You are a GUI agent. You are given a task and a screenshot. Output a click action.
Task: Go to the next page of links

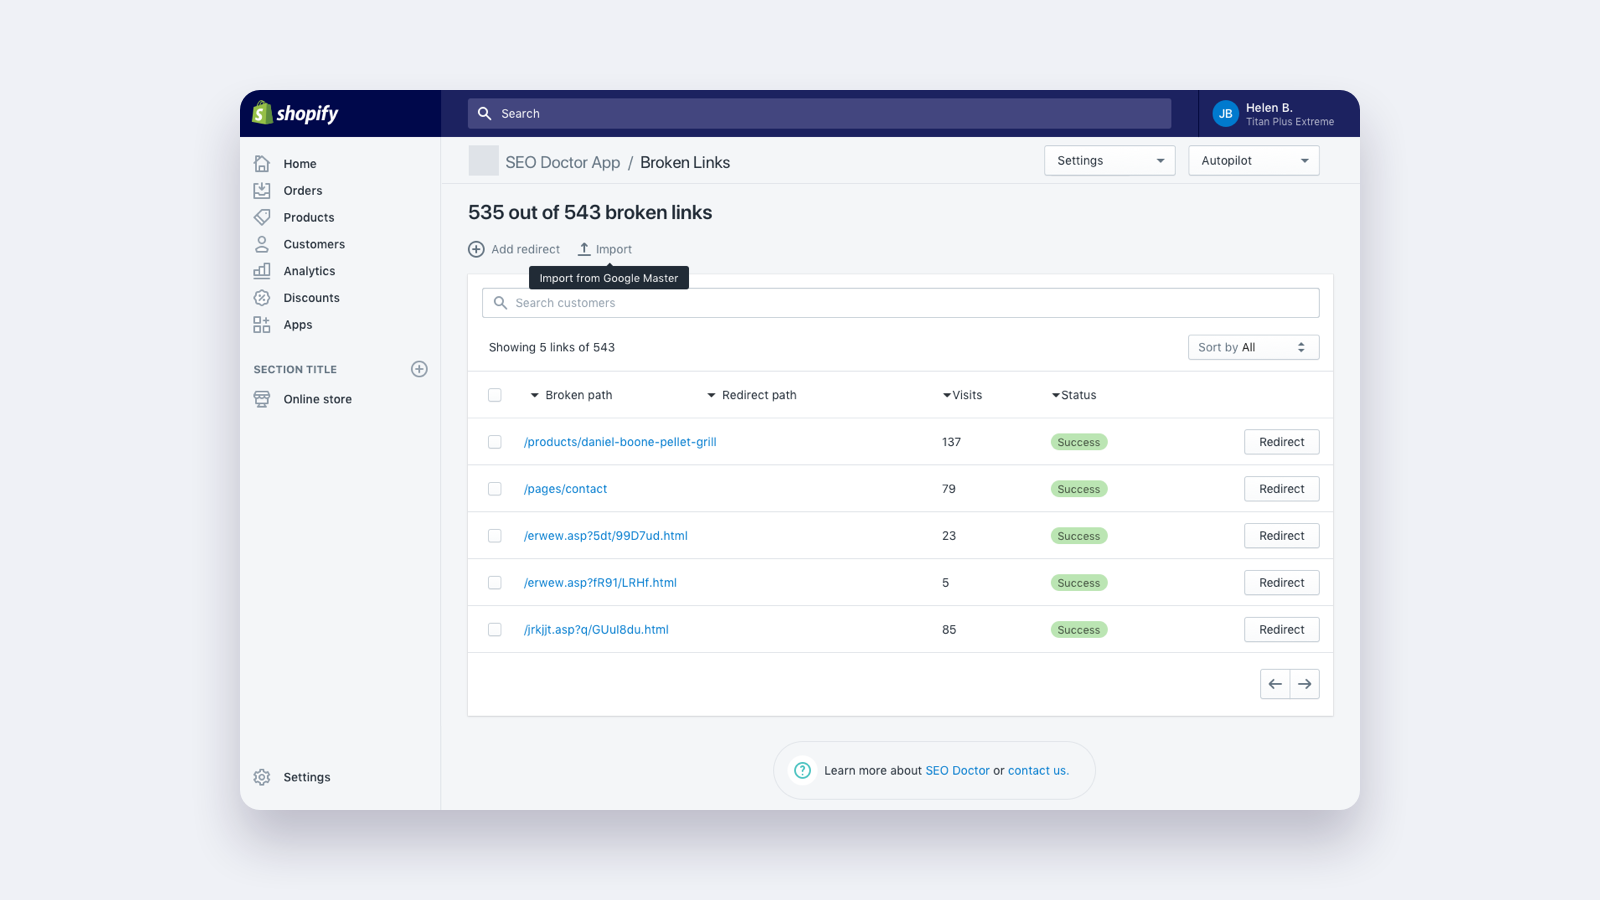[1305, 684]
